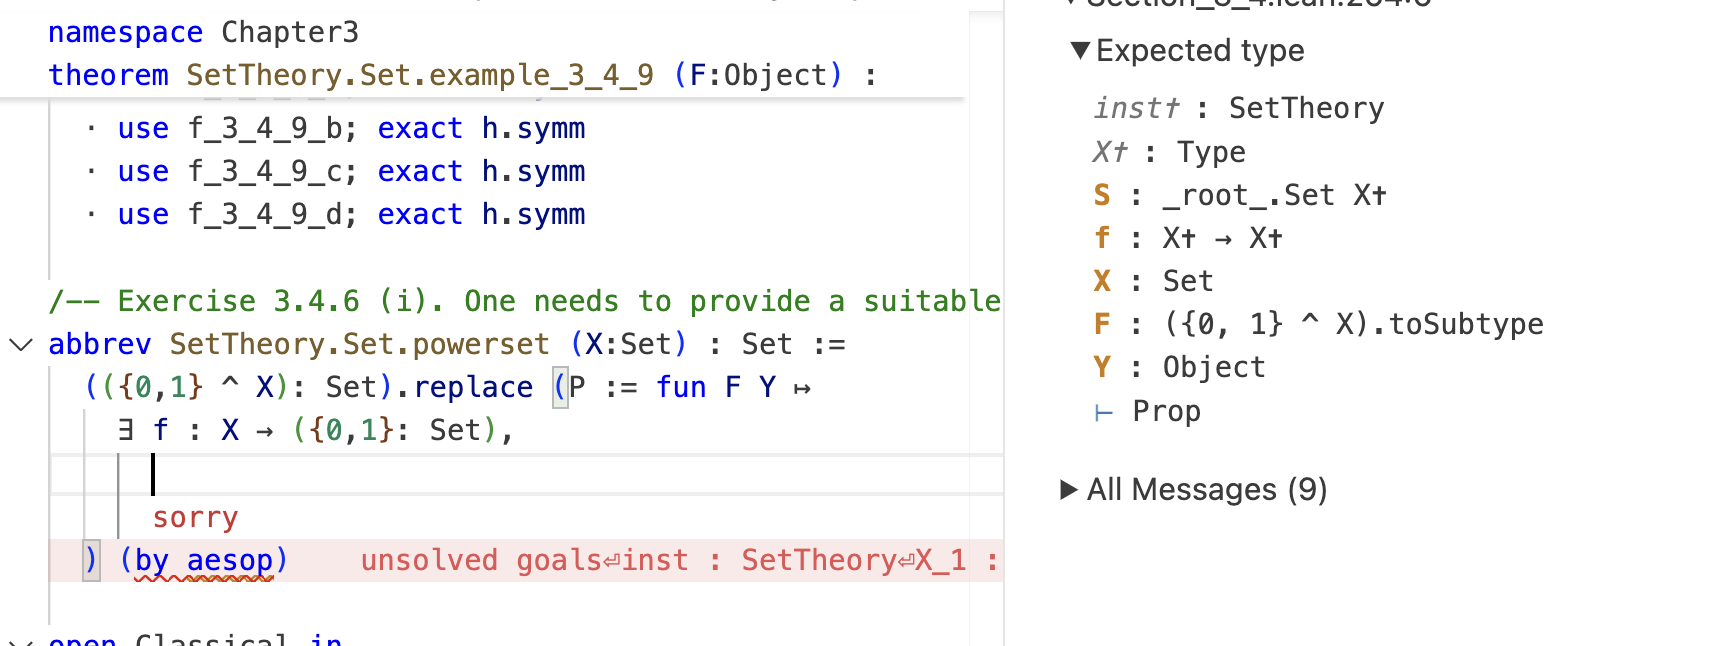
Task: Click theorem name 'SetTheory.Set.example_3_4_9' in sticky header
Action: 419,75
